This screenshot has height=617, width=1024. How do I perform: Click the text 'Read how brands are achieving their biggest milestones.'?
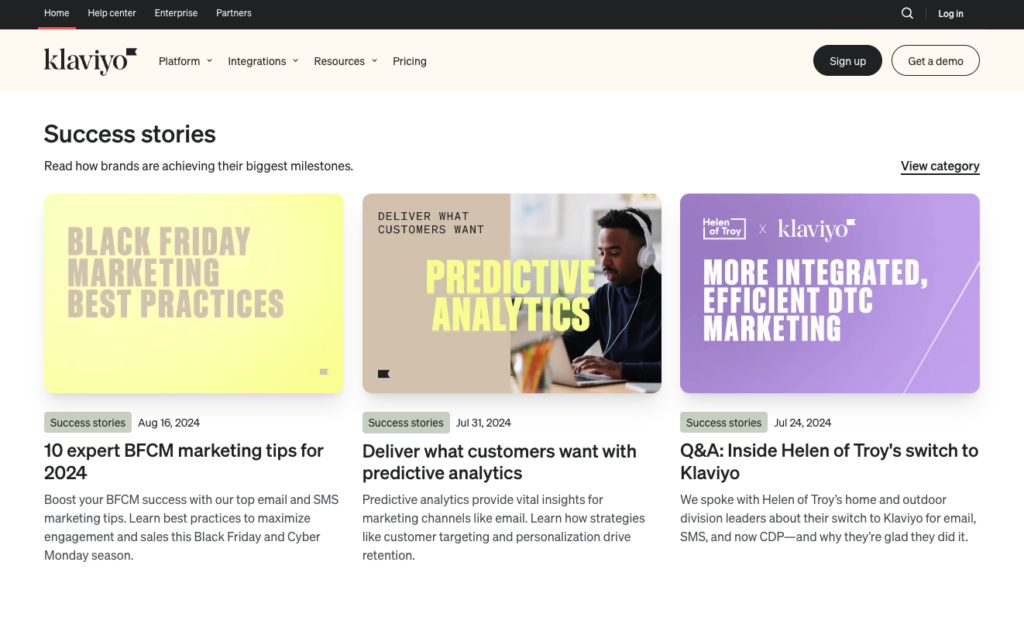199,166
